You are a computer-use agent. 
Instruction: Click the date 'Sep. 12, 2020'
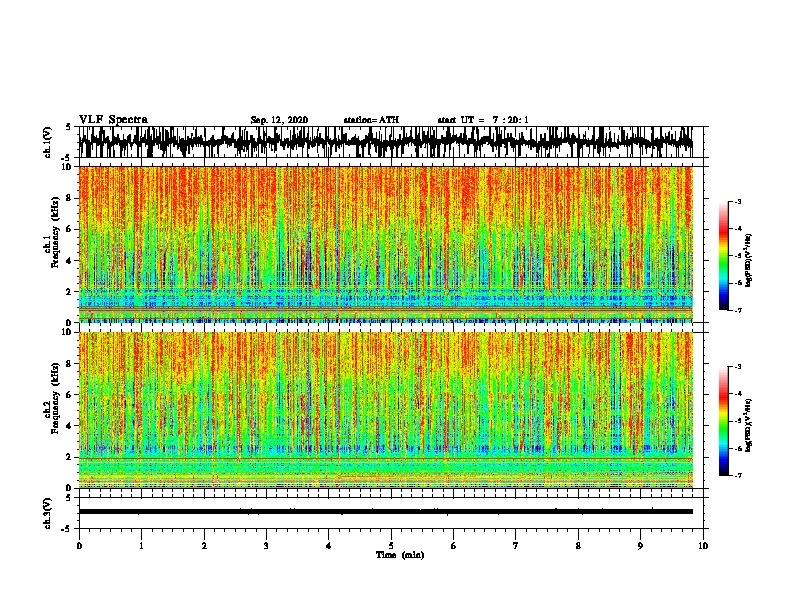[x=279, y=120]
